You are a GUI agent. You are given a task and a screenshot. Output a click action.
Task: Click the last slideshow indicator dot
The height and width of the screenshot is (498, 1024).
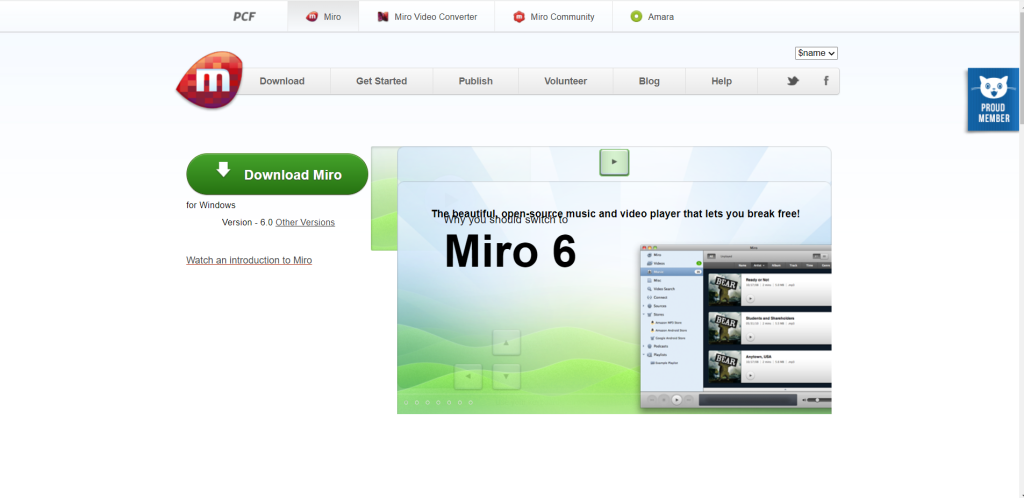coord(470,403)
